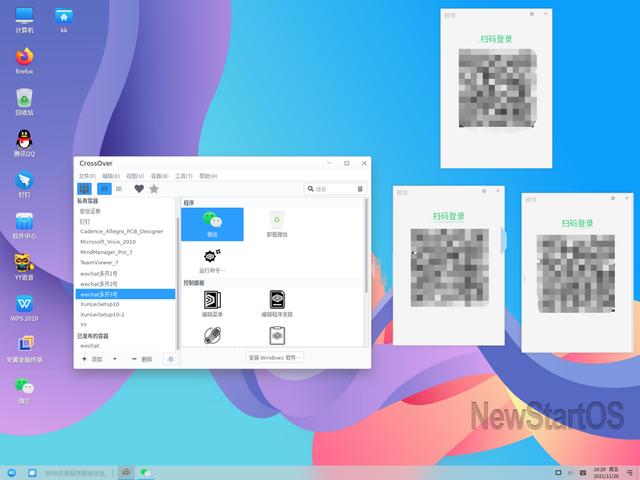This screenshot has width=640, height=480.
Task: Select the XunLeiSetup10-2 container
Action: click(x=125, y=315)
